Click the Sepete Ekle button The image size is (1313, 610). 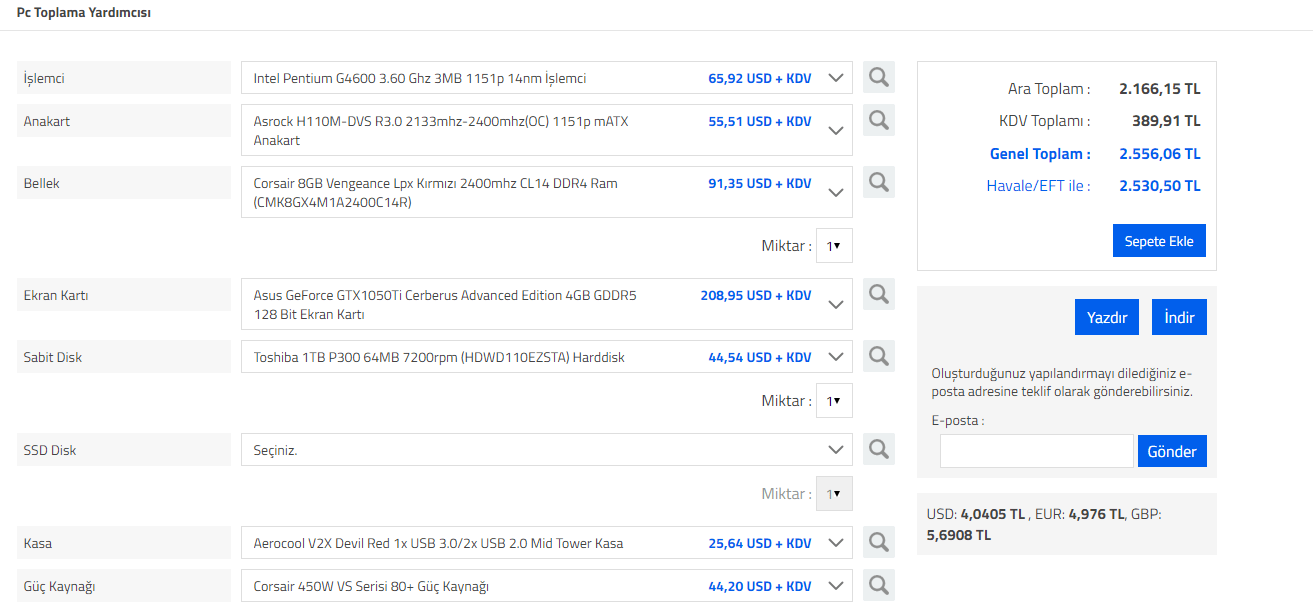point(1159,241)
